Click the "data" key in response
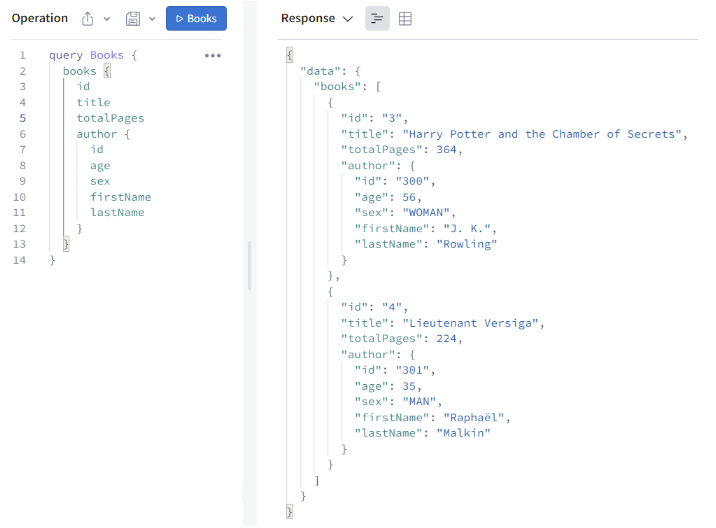 (320, 71)
